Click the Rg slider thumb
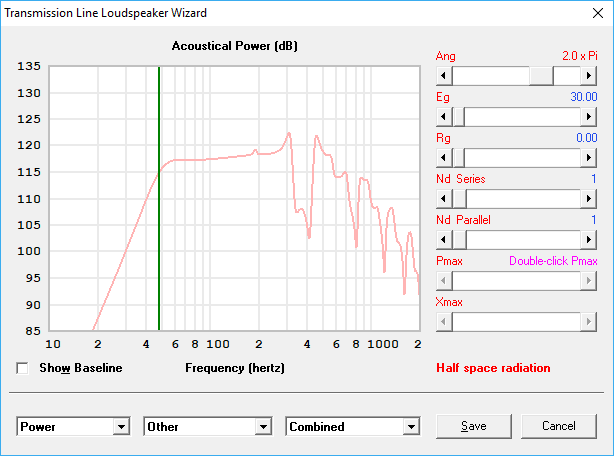Screen dimensions: 614x456 click(459, 158)
